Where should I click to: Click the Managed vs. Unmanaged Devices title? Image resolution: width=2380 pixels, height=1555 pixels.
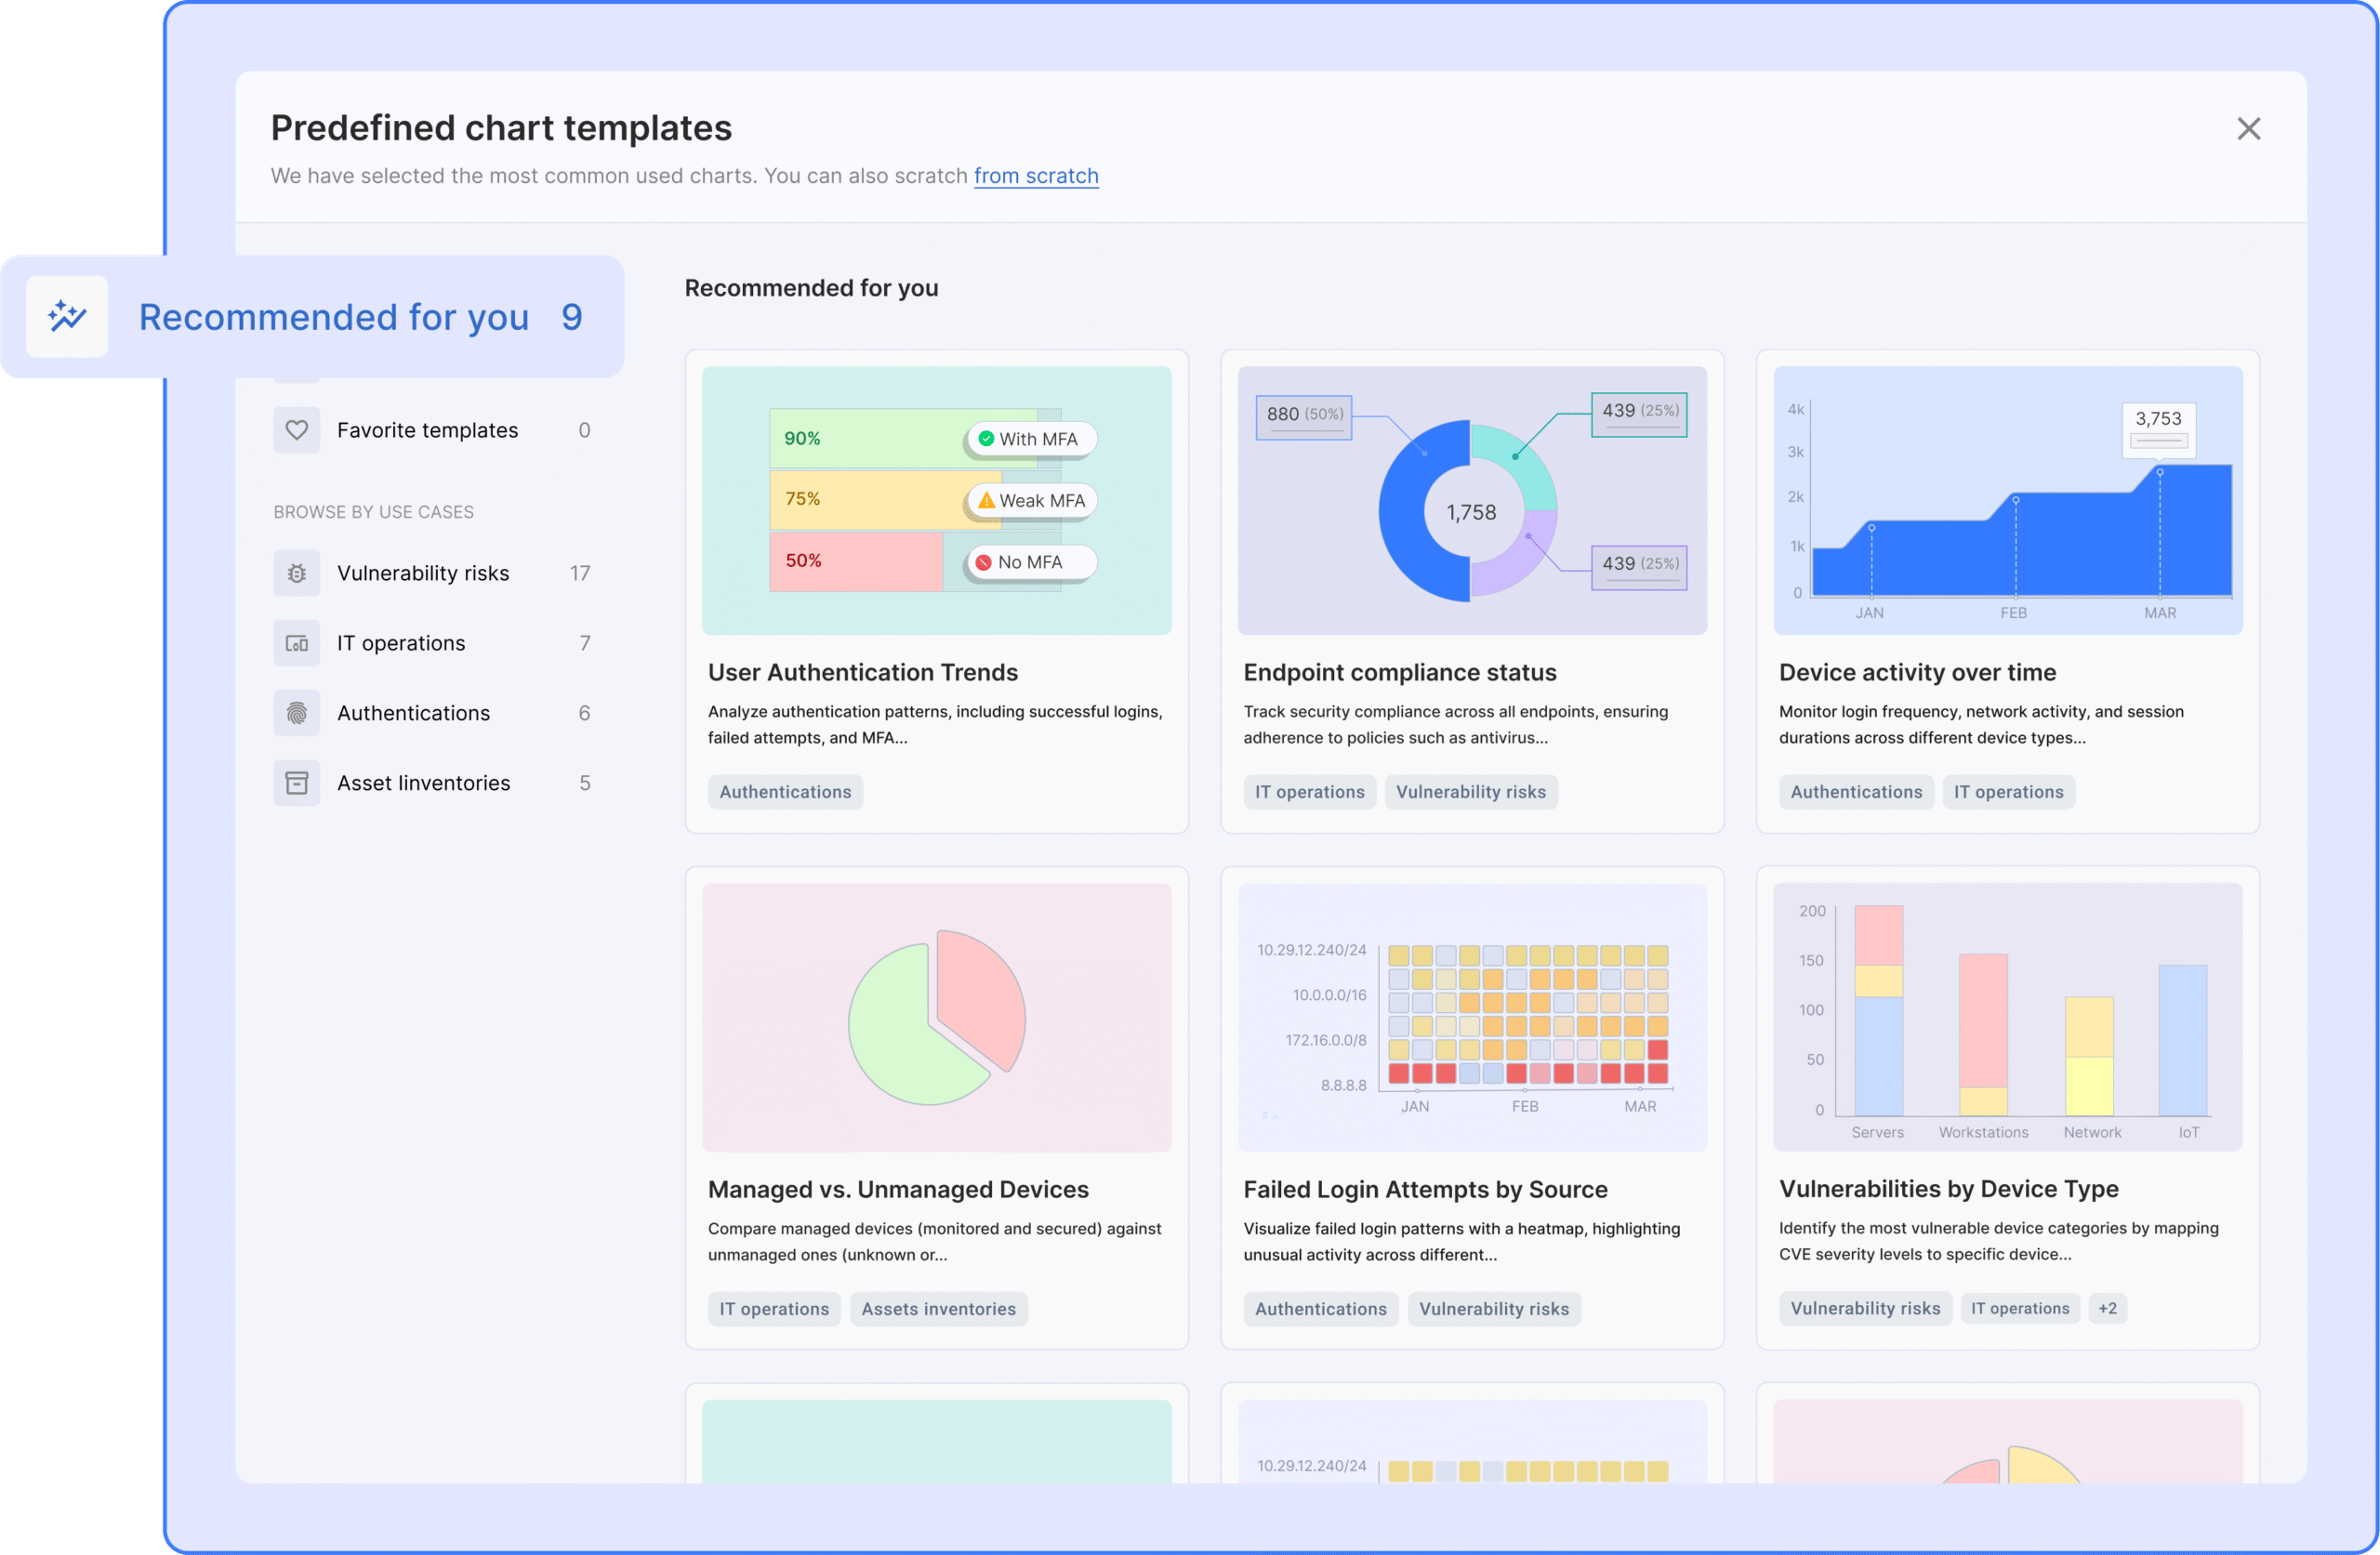(898, 1189)
